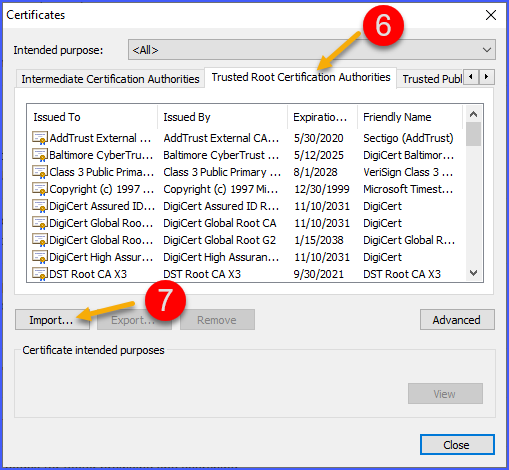509x470 pixels.
Task: Select the Copyright (c) 1997 certificate icon
Action: click(x=40, y=189)
